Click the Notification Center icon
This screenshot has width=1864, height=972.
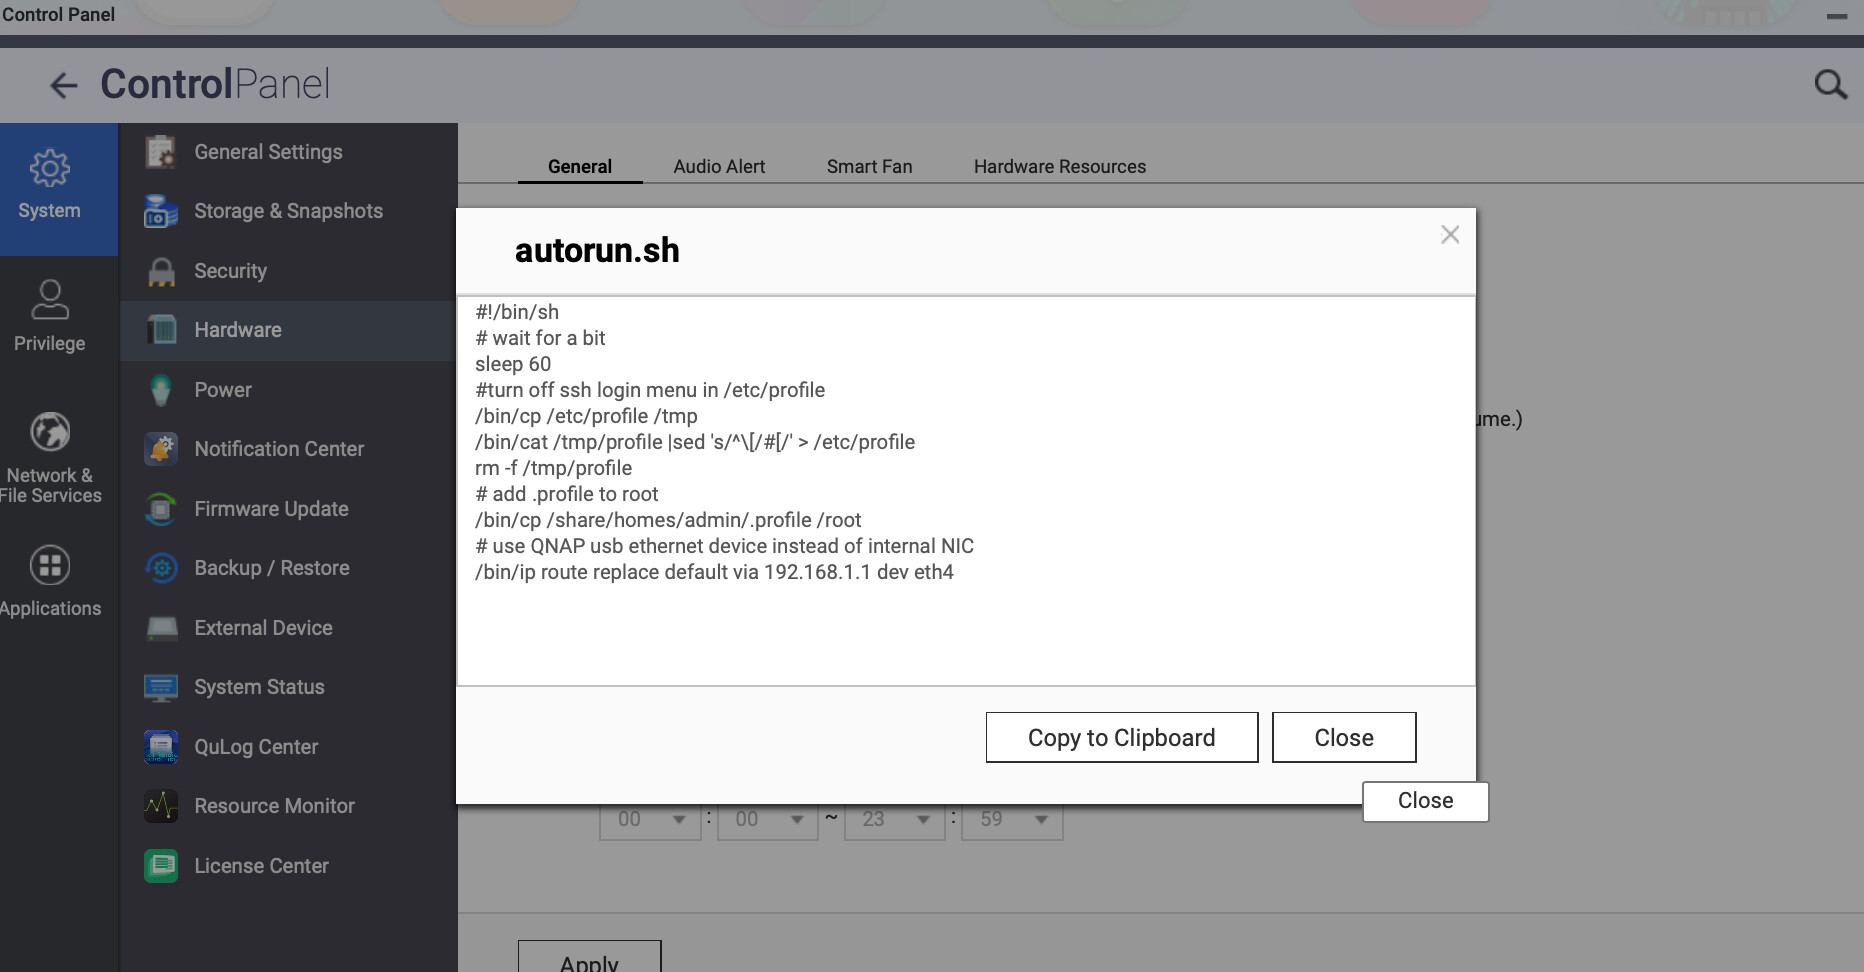tap(160, 449)
